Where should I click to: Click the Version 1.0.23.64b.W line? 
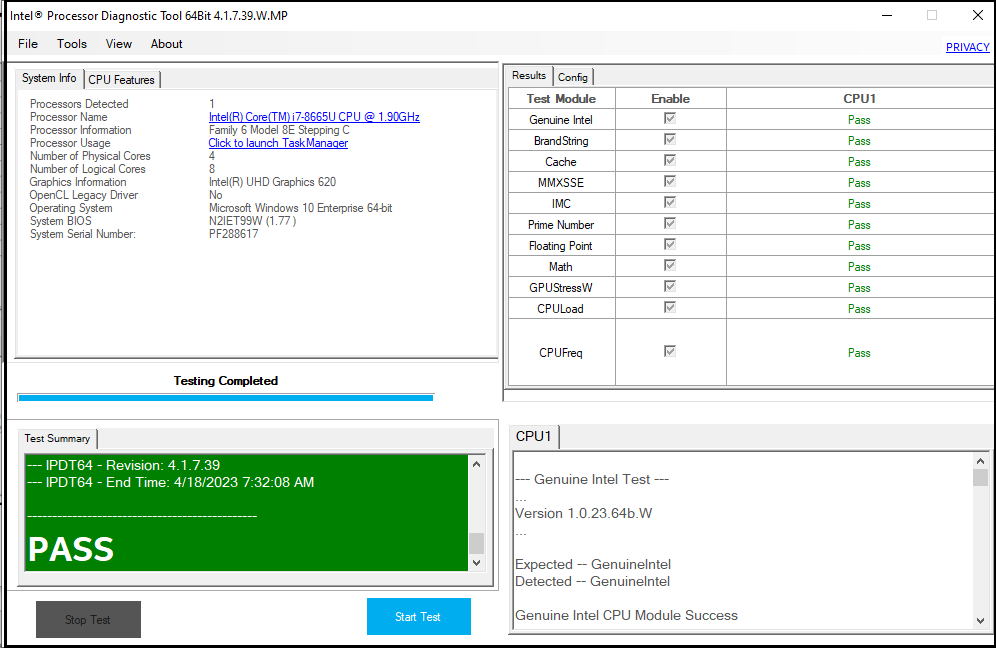click(584, 513)
